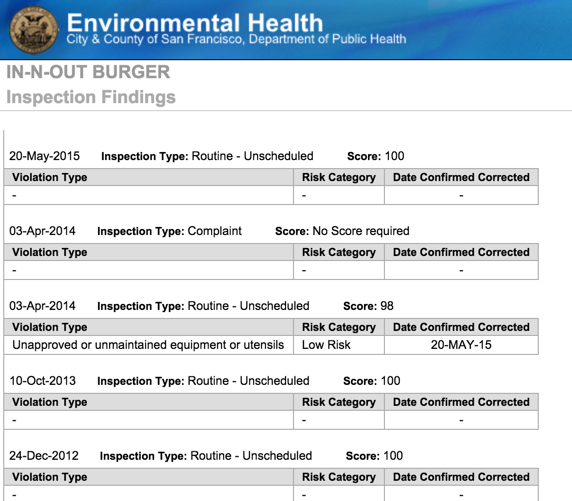Click the 24-Dec-2012 inspection date
The width and height of the screenshot is (572, 501).
44,456
